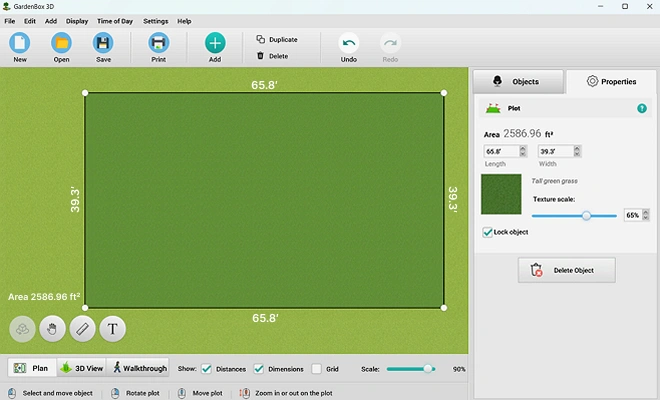Select the ruler measuring tool
This screenshot has height=400, width=660.
point(82,329)
